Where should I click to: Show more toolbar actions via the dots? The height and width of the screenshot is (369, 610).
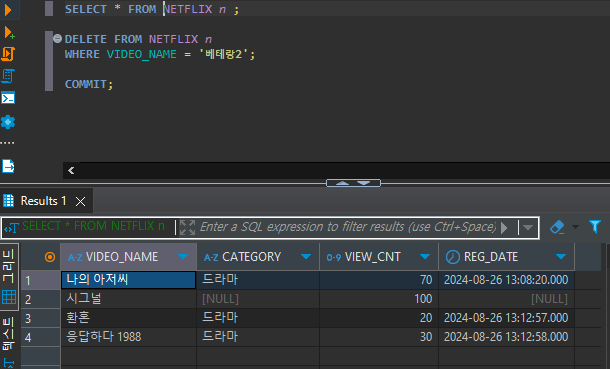pos(7,143)
